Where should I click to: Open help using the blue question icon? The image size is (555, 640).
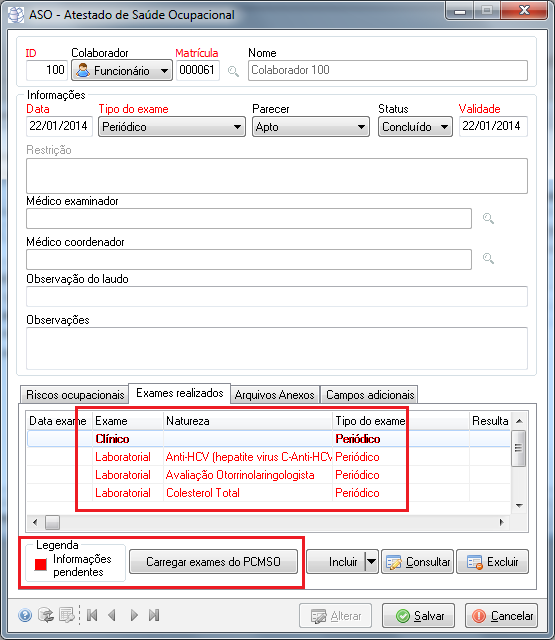tap(25, 615)
